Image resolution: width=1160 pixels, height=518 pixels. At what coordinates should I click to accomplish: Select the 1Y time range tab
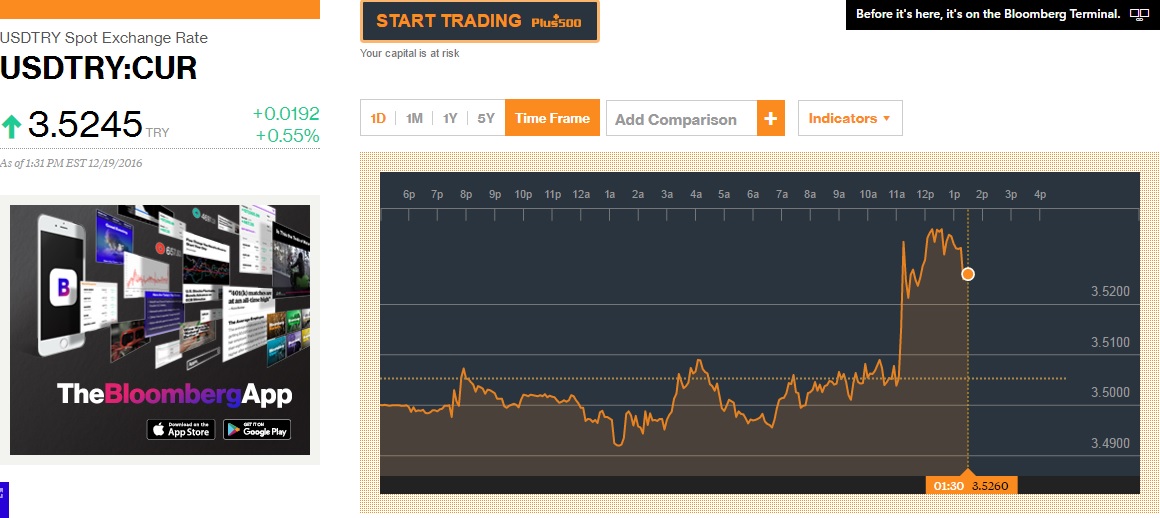[x=450, y=118]
